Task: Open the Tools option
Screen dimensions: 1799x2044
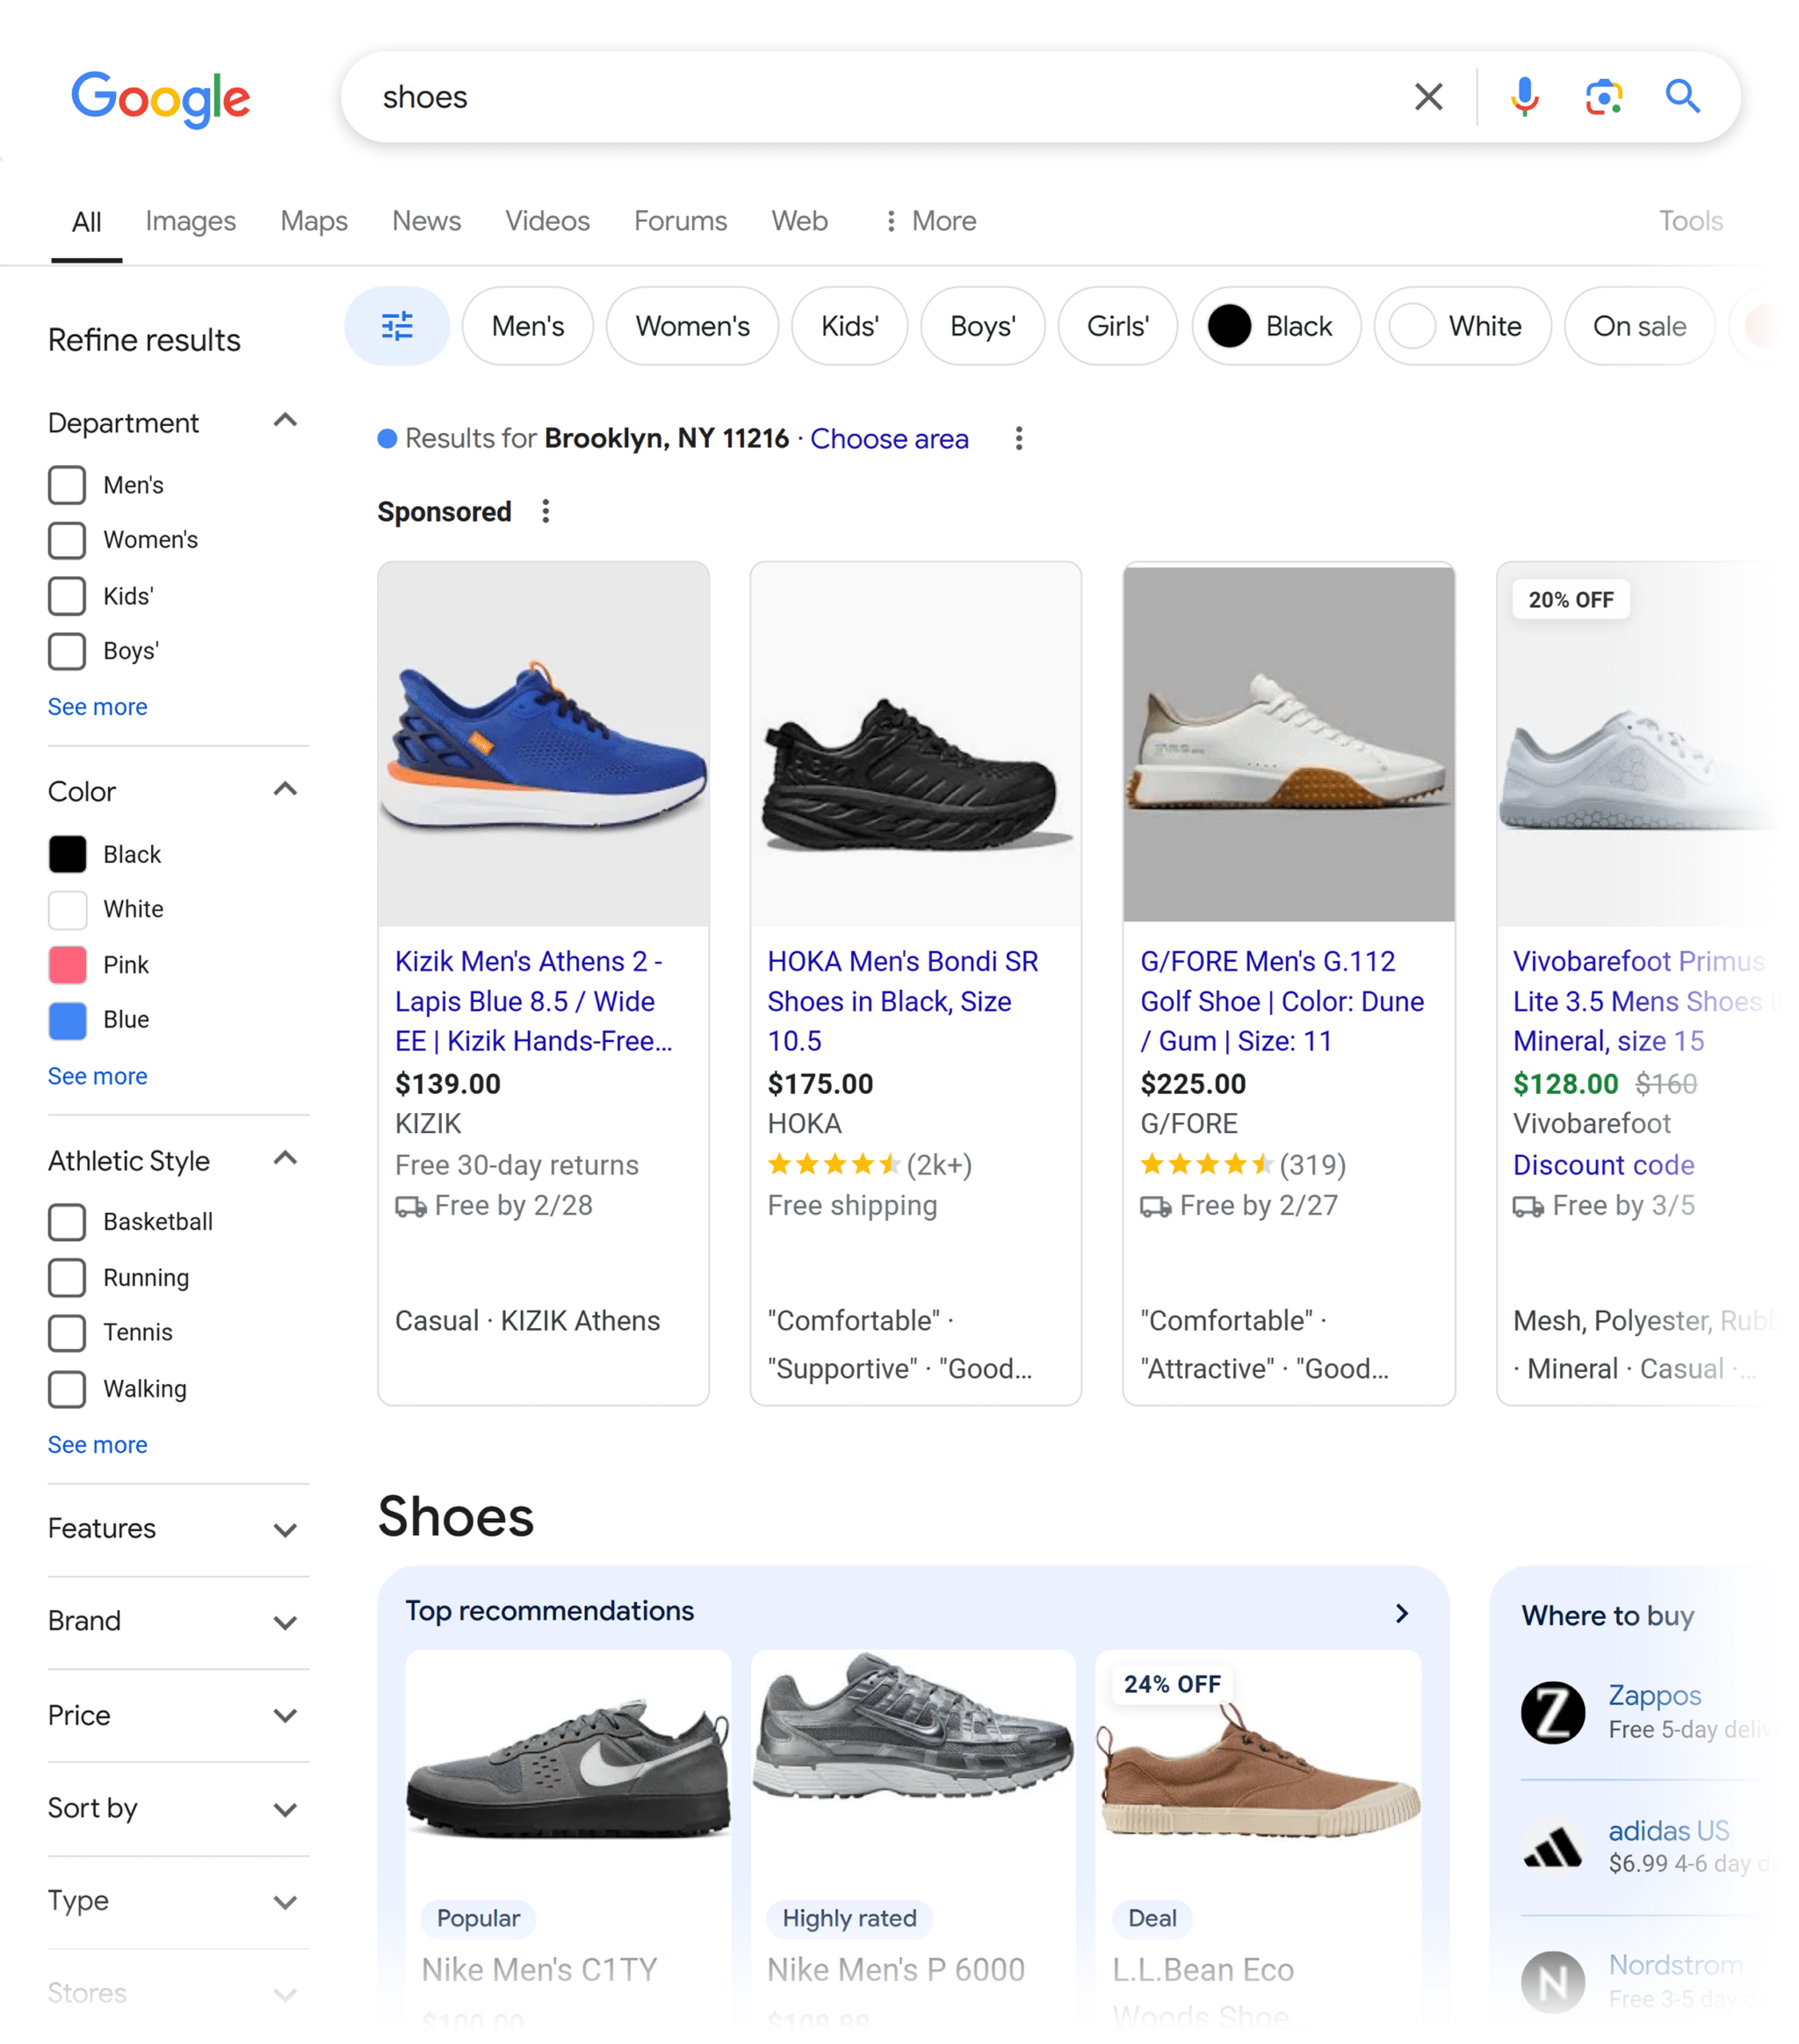Action: click(x=1690, y=221)
